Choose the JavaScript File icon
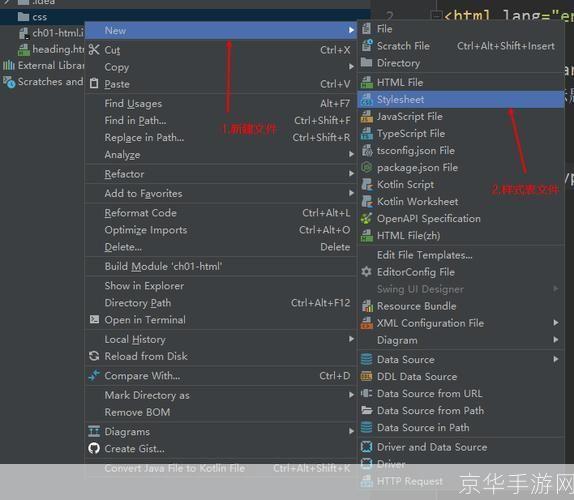The width and height of the screenshot is (574, 500). [x=366, y=116]
